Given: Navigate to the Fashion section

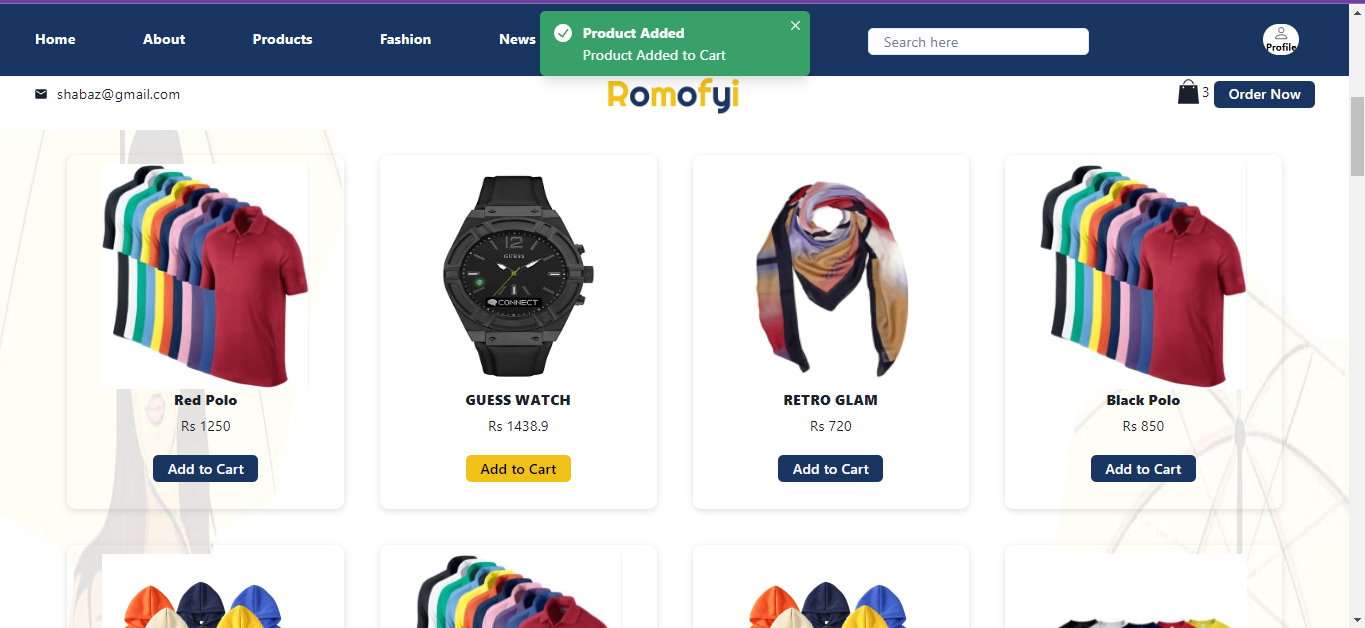Looking at the screenshot, I should tap(405, 39).
